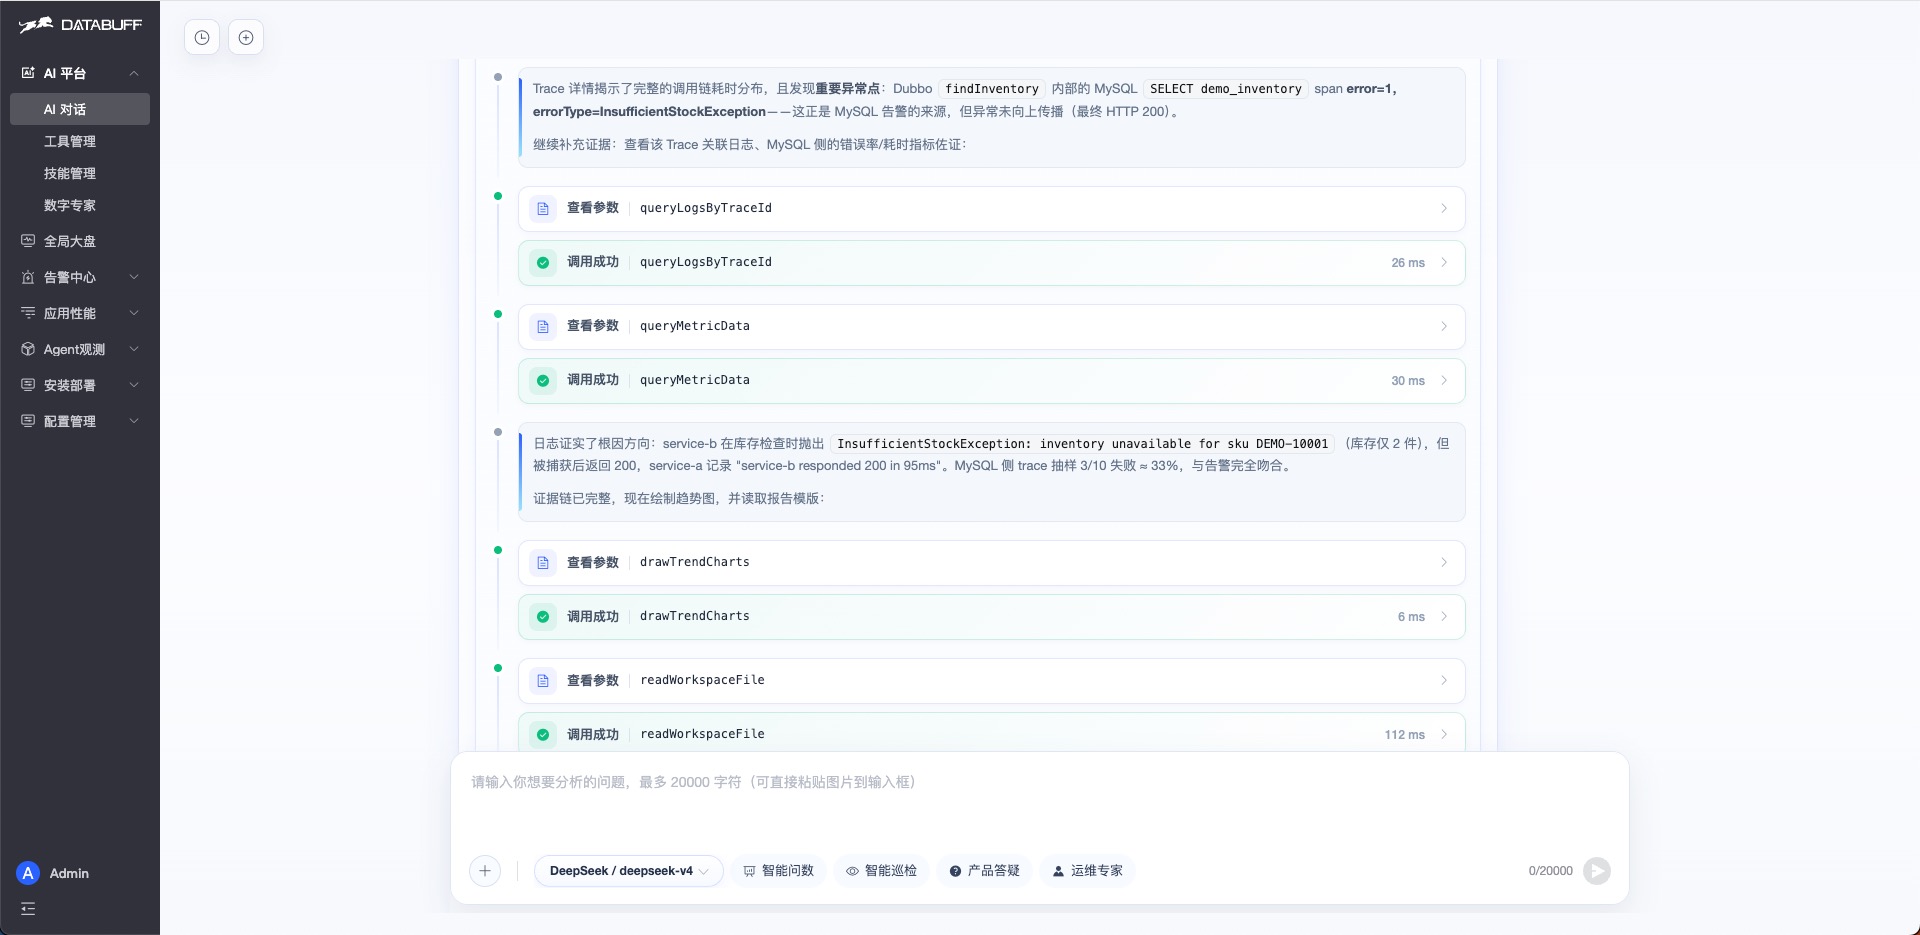Click the 应用性能 sidebar icon
This screenshot has height=935, width=1920.
coord(28,313)
